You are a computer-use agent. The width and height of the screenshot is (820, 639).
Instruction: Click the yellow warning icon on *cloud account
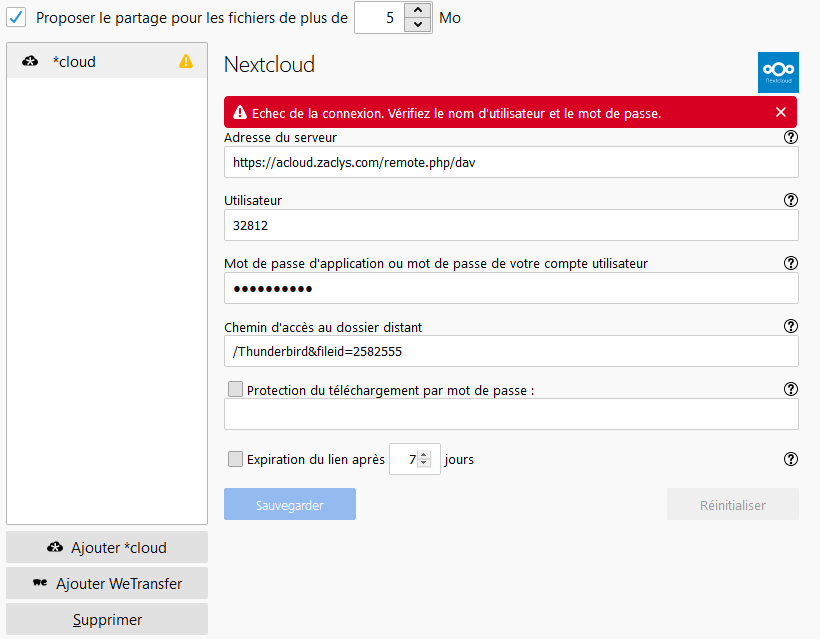(x=186, y=61)
